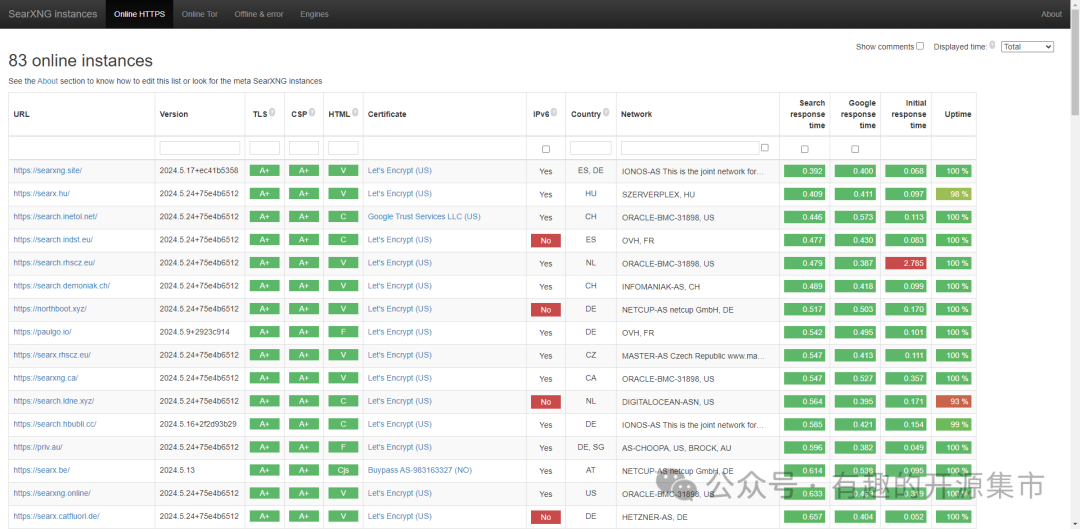Click the Displayed time help icon
Screen dimensions: 1080x529
click(992, 45)
